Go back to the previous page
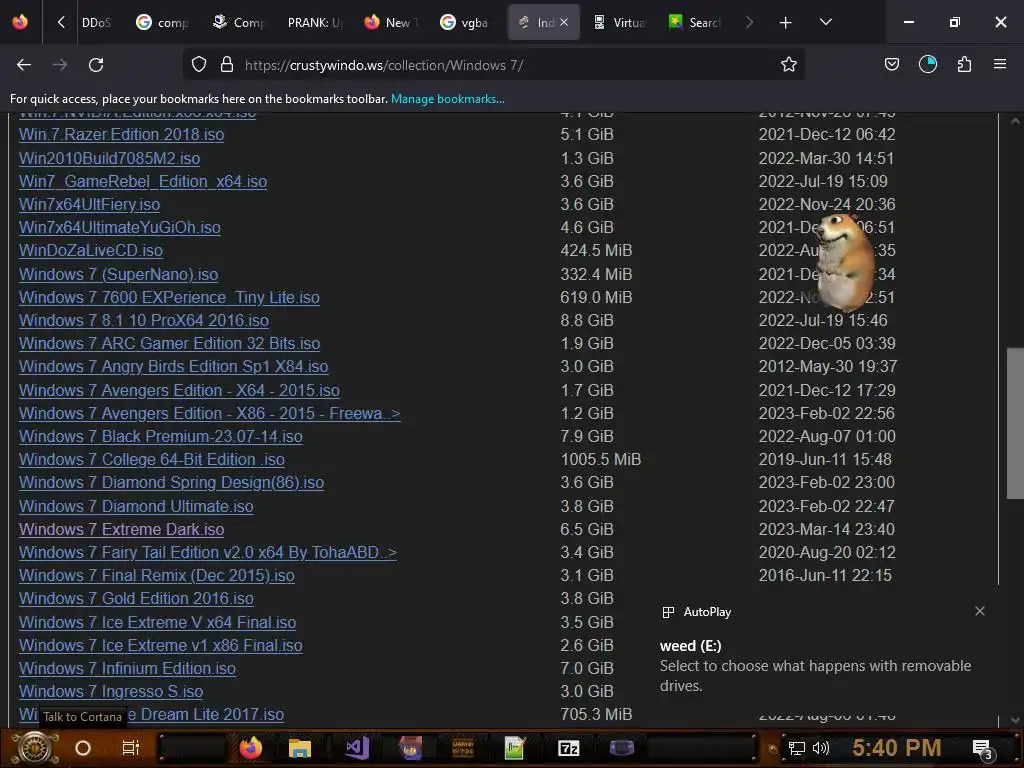The width and height of the screenshot is (1024, 768). tap(24, 65)
